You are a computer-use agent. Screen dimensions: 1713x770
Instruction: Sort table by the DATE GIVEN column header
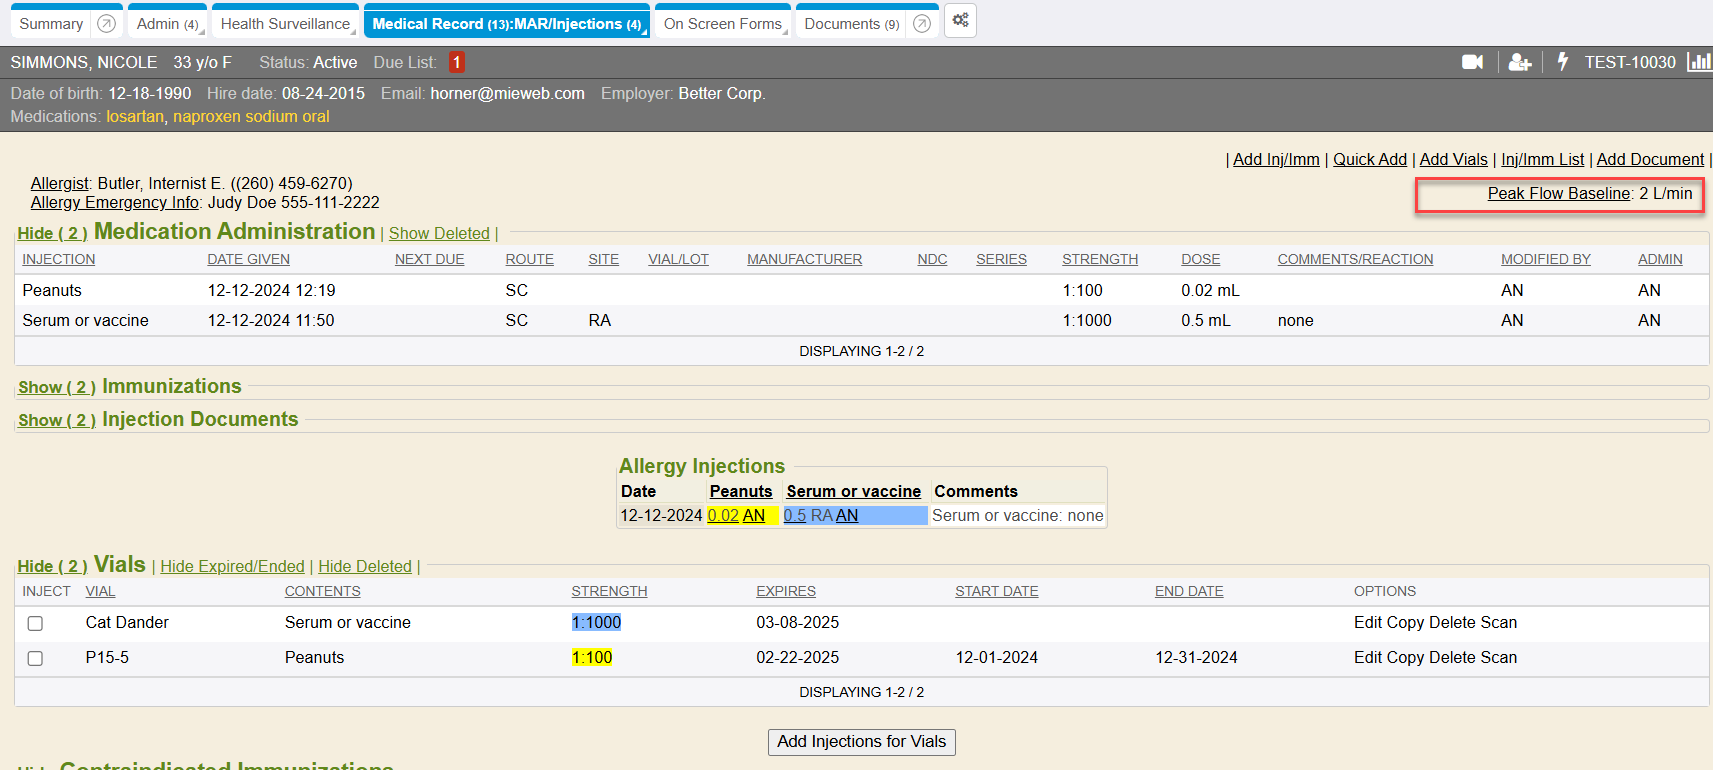click(248, 259)
